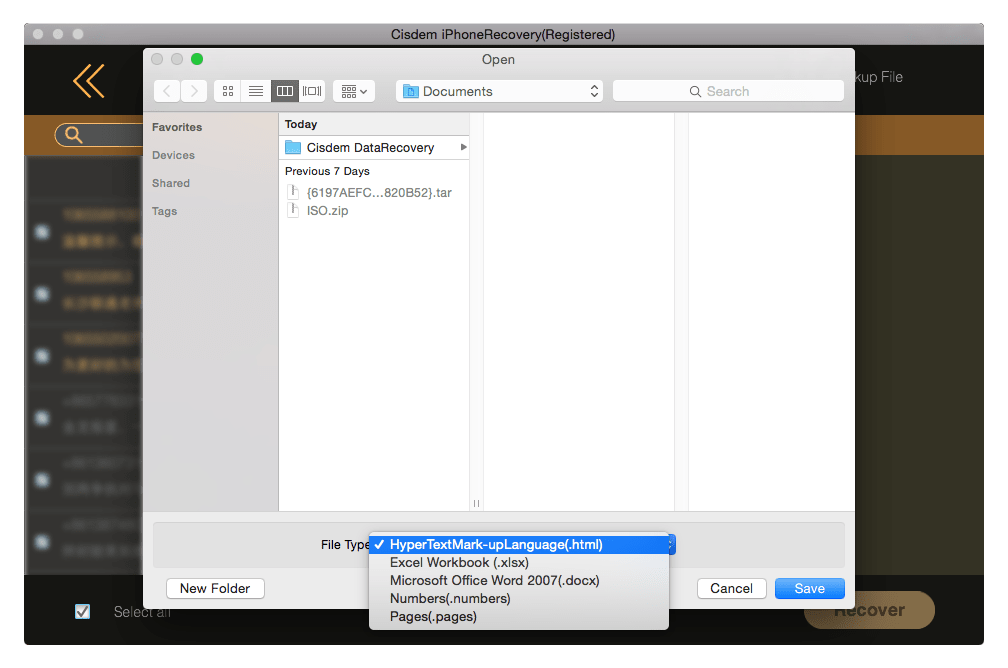Viewport: 1008px width, 668px height.
Task: Toggle the Select all checkbox
Action: click(82, 611)
